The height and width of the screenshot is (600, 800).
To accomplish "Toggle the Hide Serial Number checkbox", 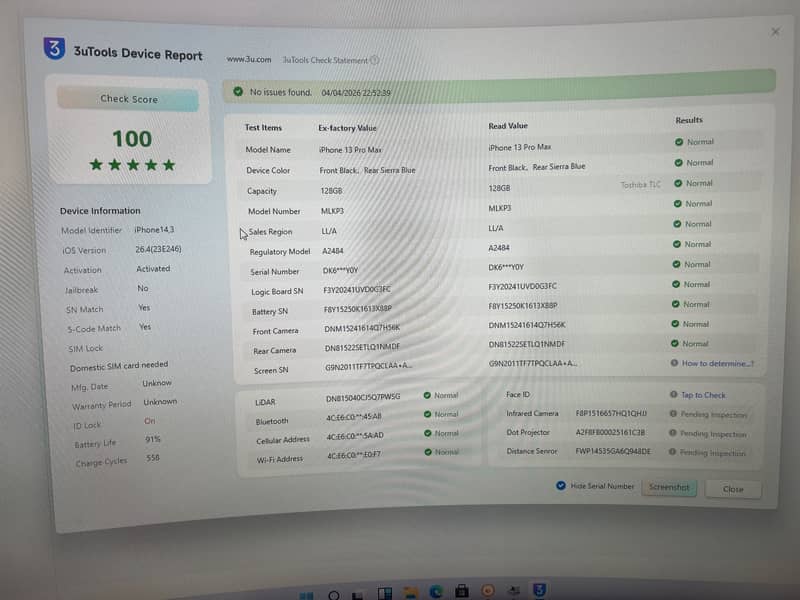I will coord(561,485).
